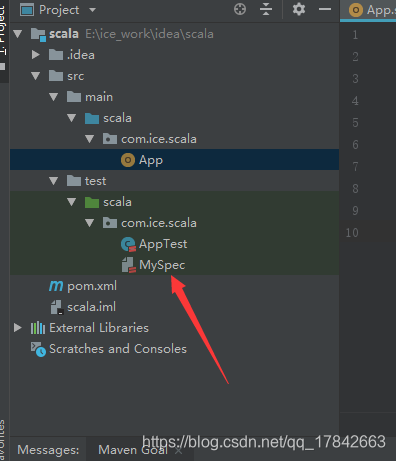Select External Libraries label
This screenshot has width=396, height=461.
tap(99, 328)
